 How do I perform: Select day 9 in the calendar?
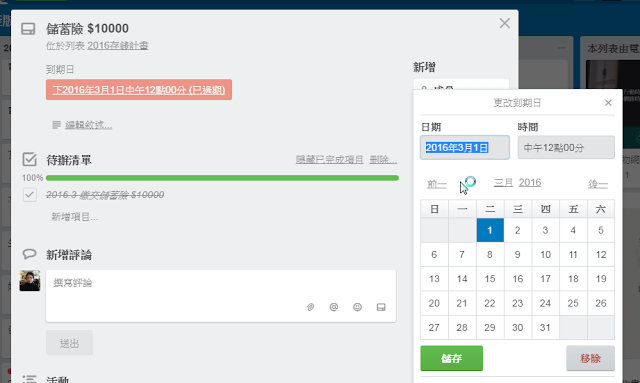tap(518, 254)
